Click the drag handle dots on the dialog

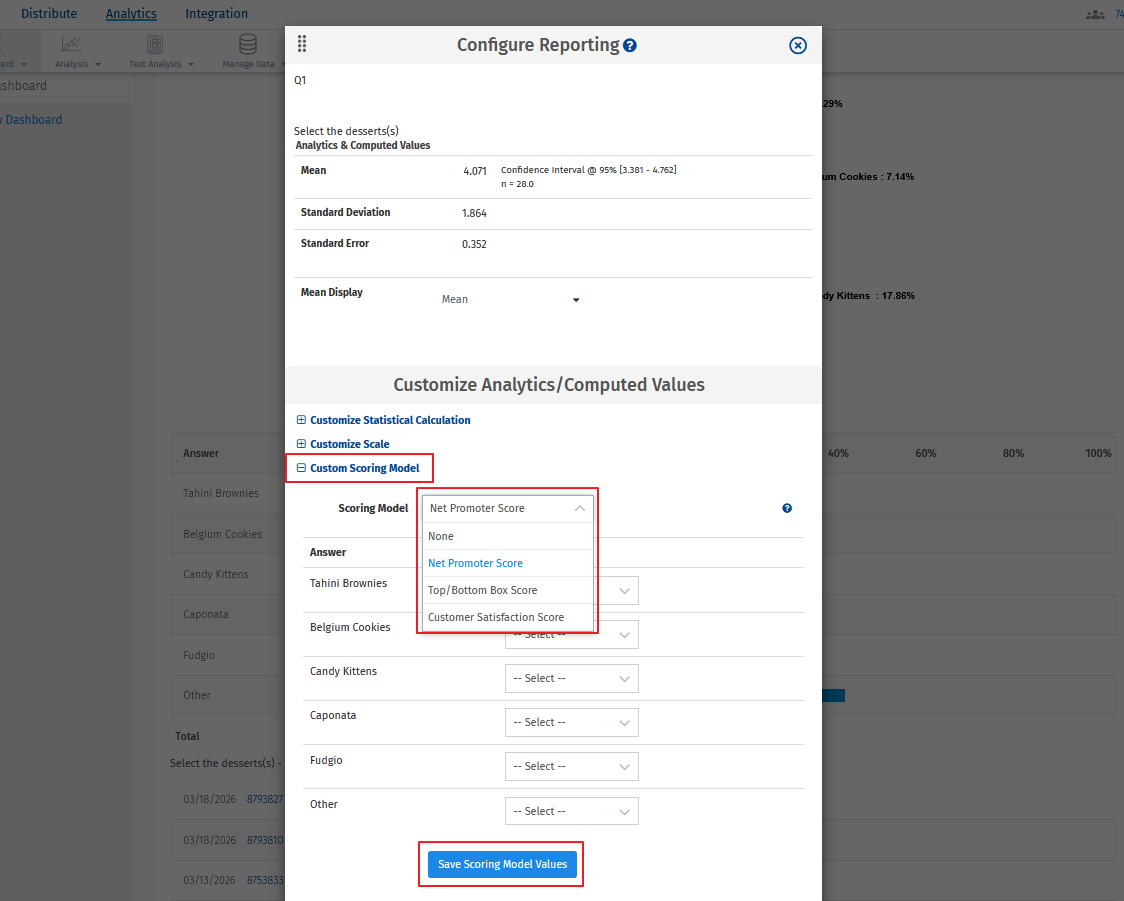302,44
